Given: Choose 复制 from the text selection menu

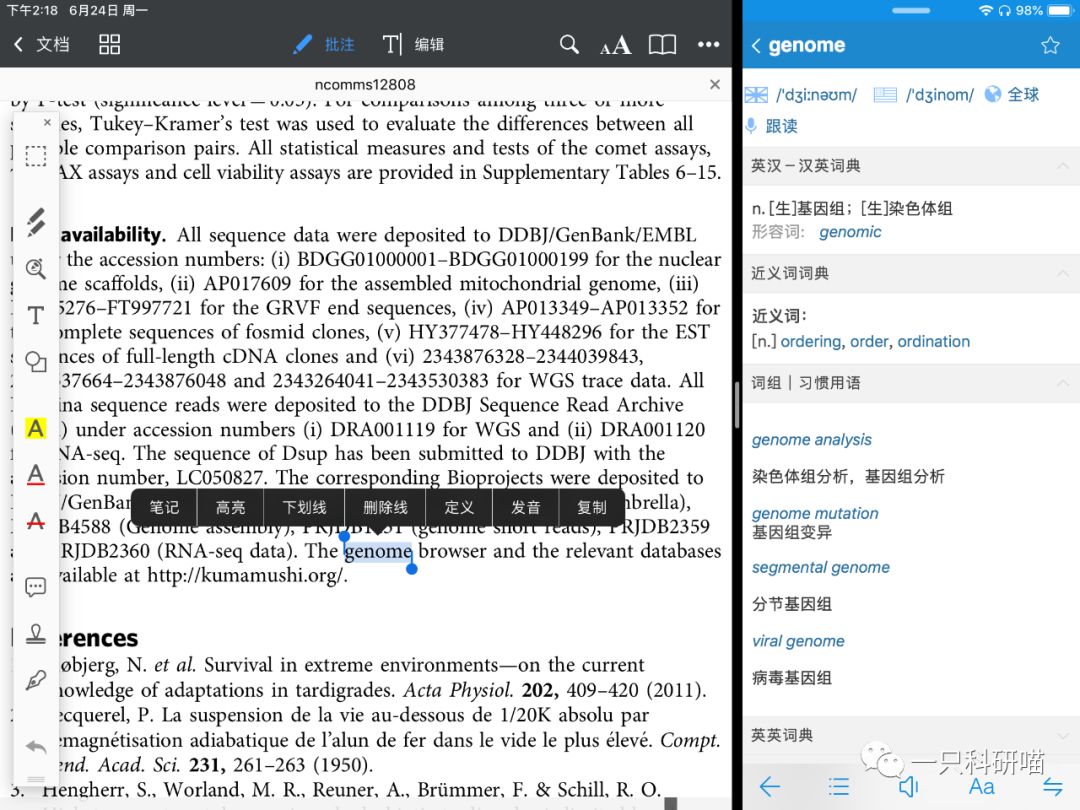Looking at the screenshot, I should coord(592,507).
